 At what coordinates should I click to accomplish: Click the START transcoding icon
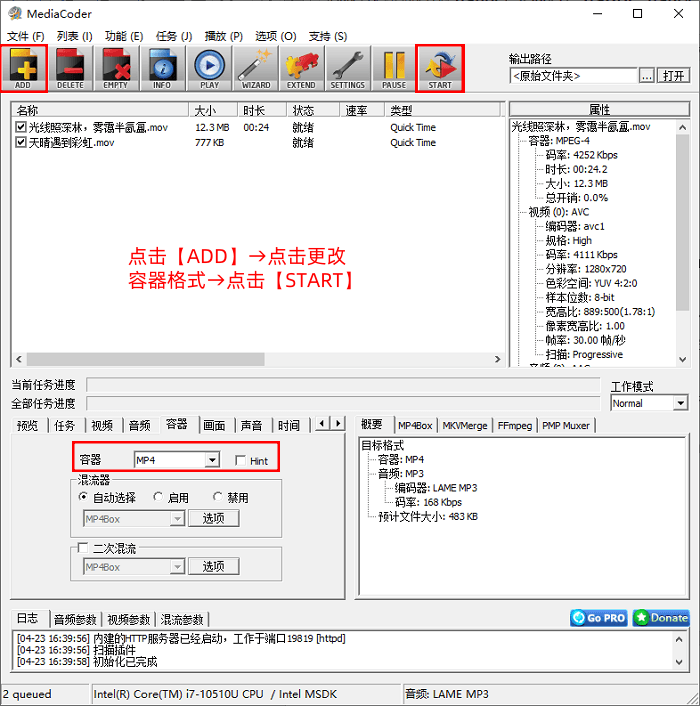pyautogui.click(x=440, y=68)
